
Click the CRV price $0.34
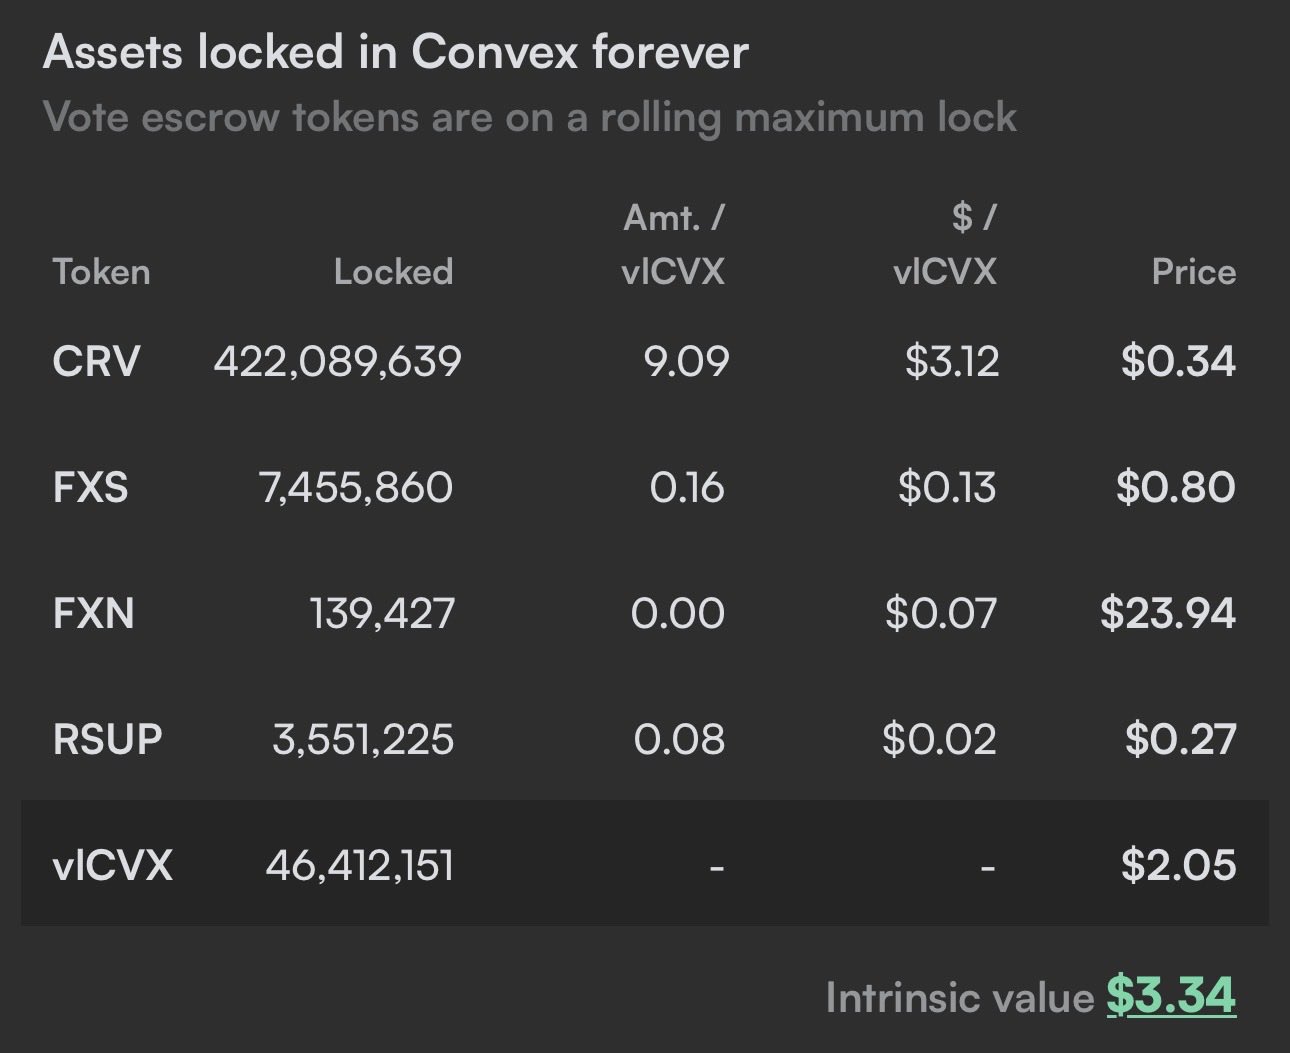(1178, 361)
